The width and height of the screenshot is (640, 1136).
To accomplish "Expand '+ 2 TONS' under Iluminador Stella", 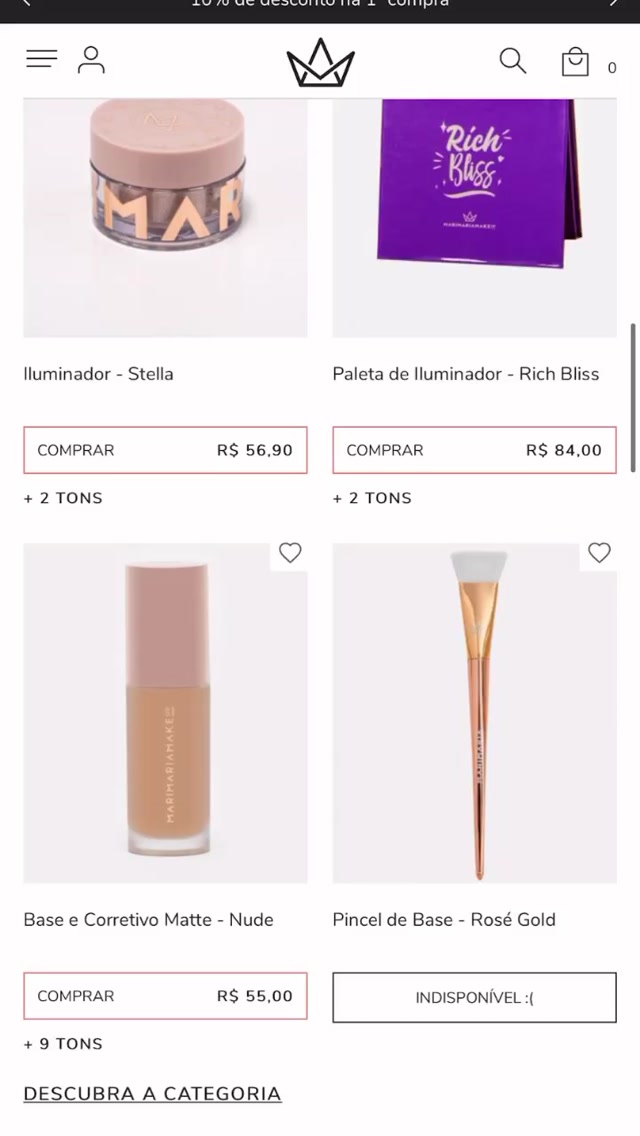I will (x=63, y=498).
